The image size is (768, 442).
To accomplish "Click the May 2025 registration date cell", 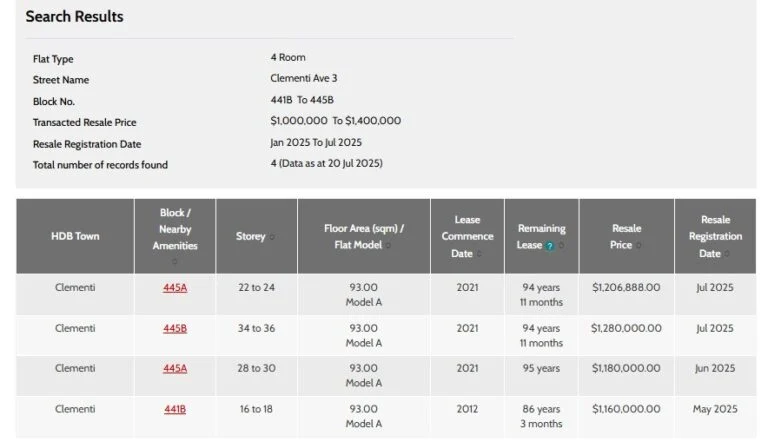I will click(x=715, y=409).
